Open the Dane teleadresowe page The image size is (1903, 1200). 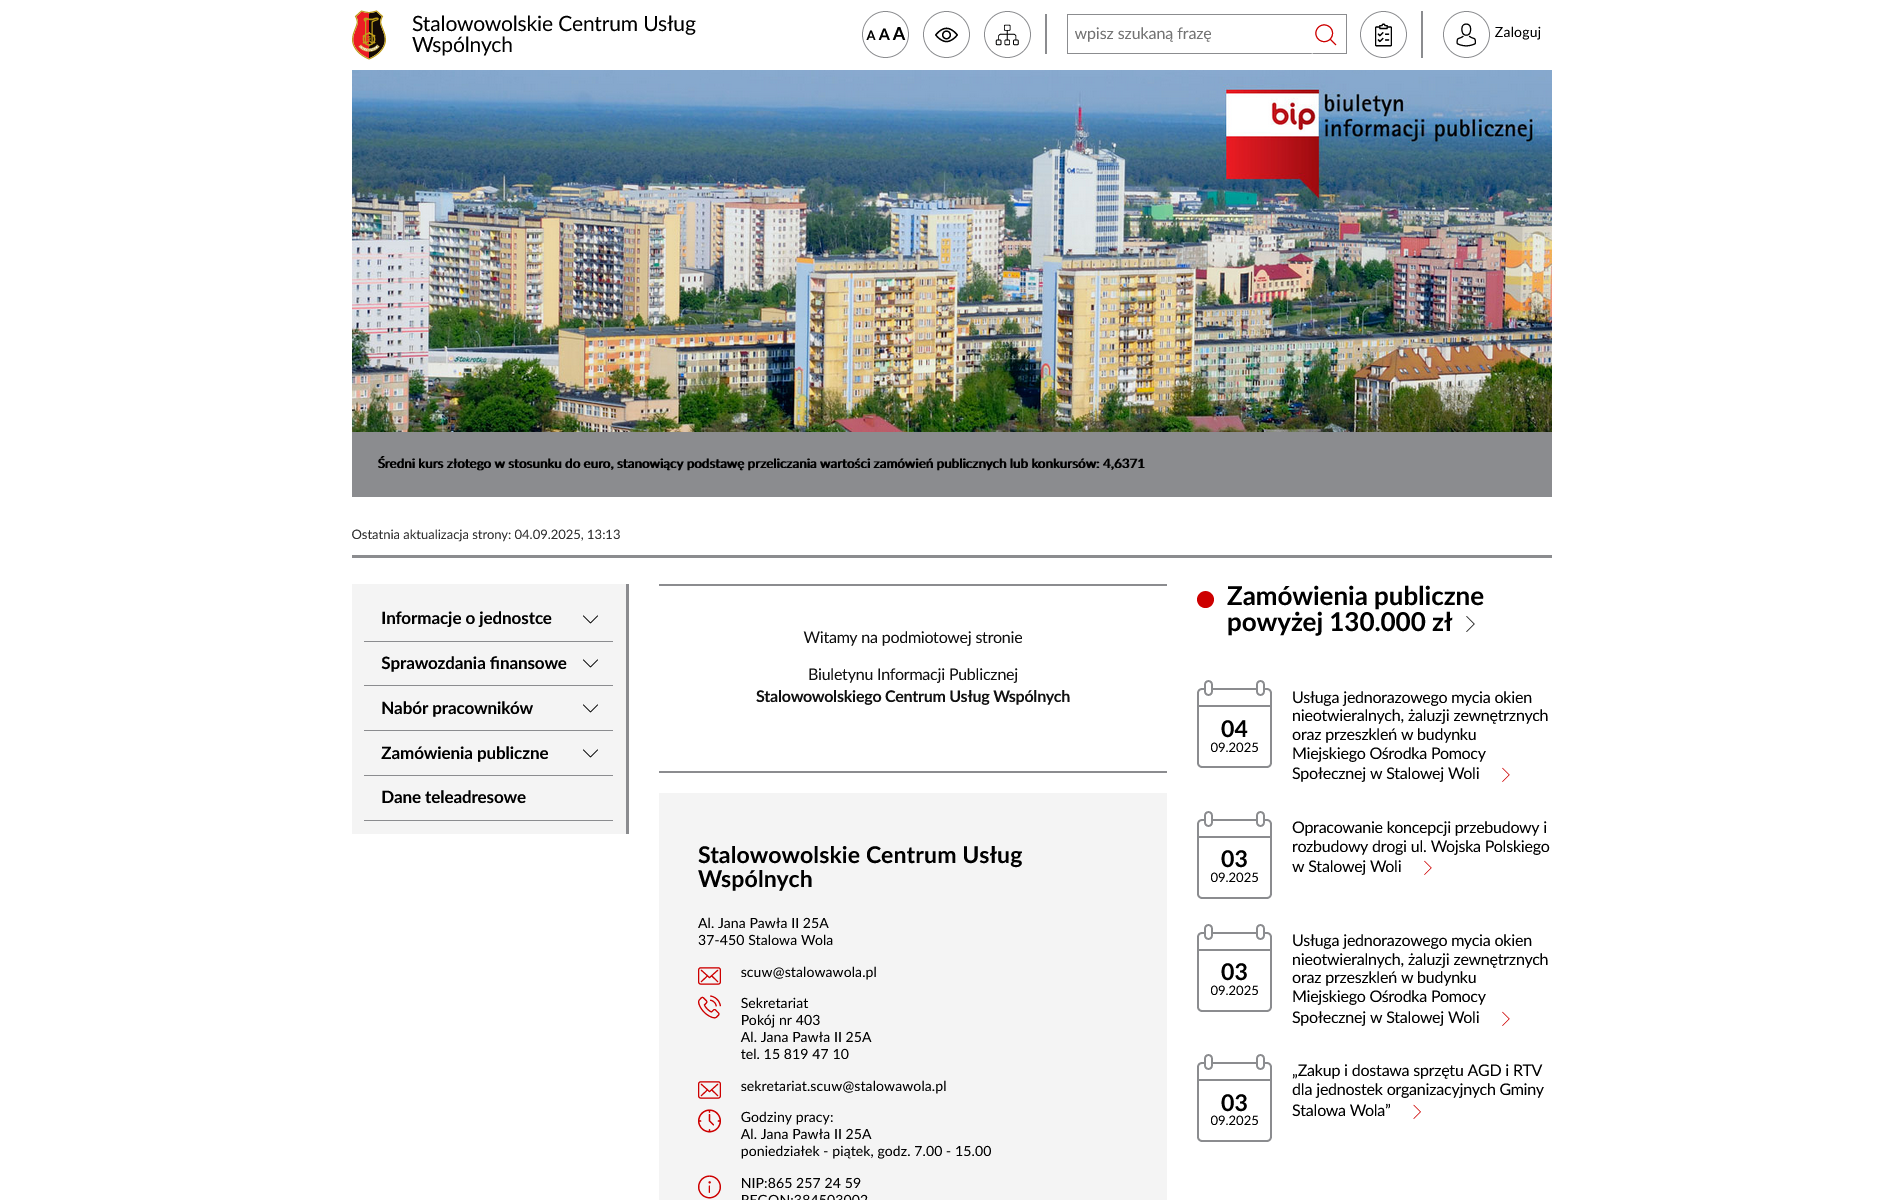(454, 797)
